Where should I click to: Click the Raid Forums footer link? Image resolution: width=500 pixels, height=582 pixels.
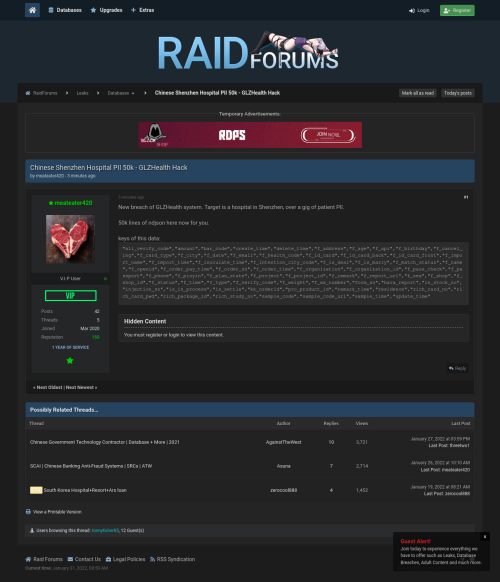[x=48, y=559]
